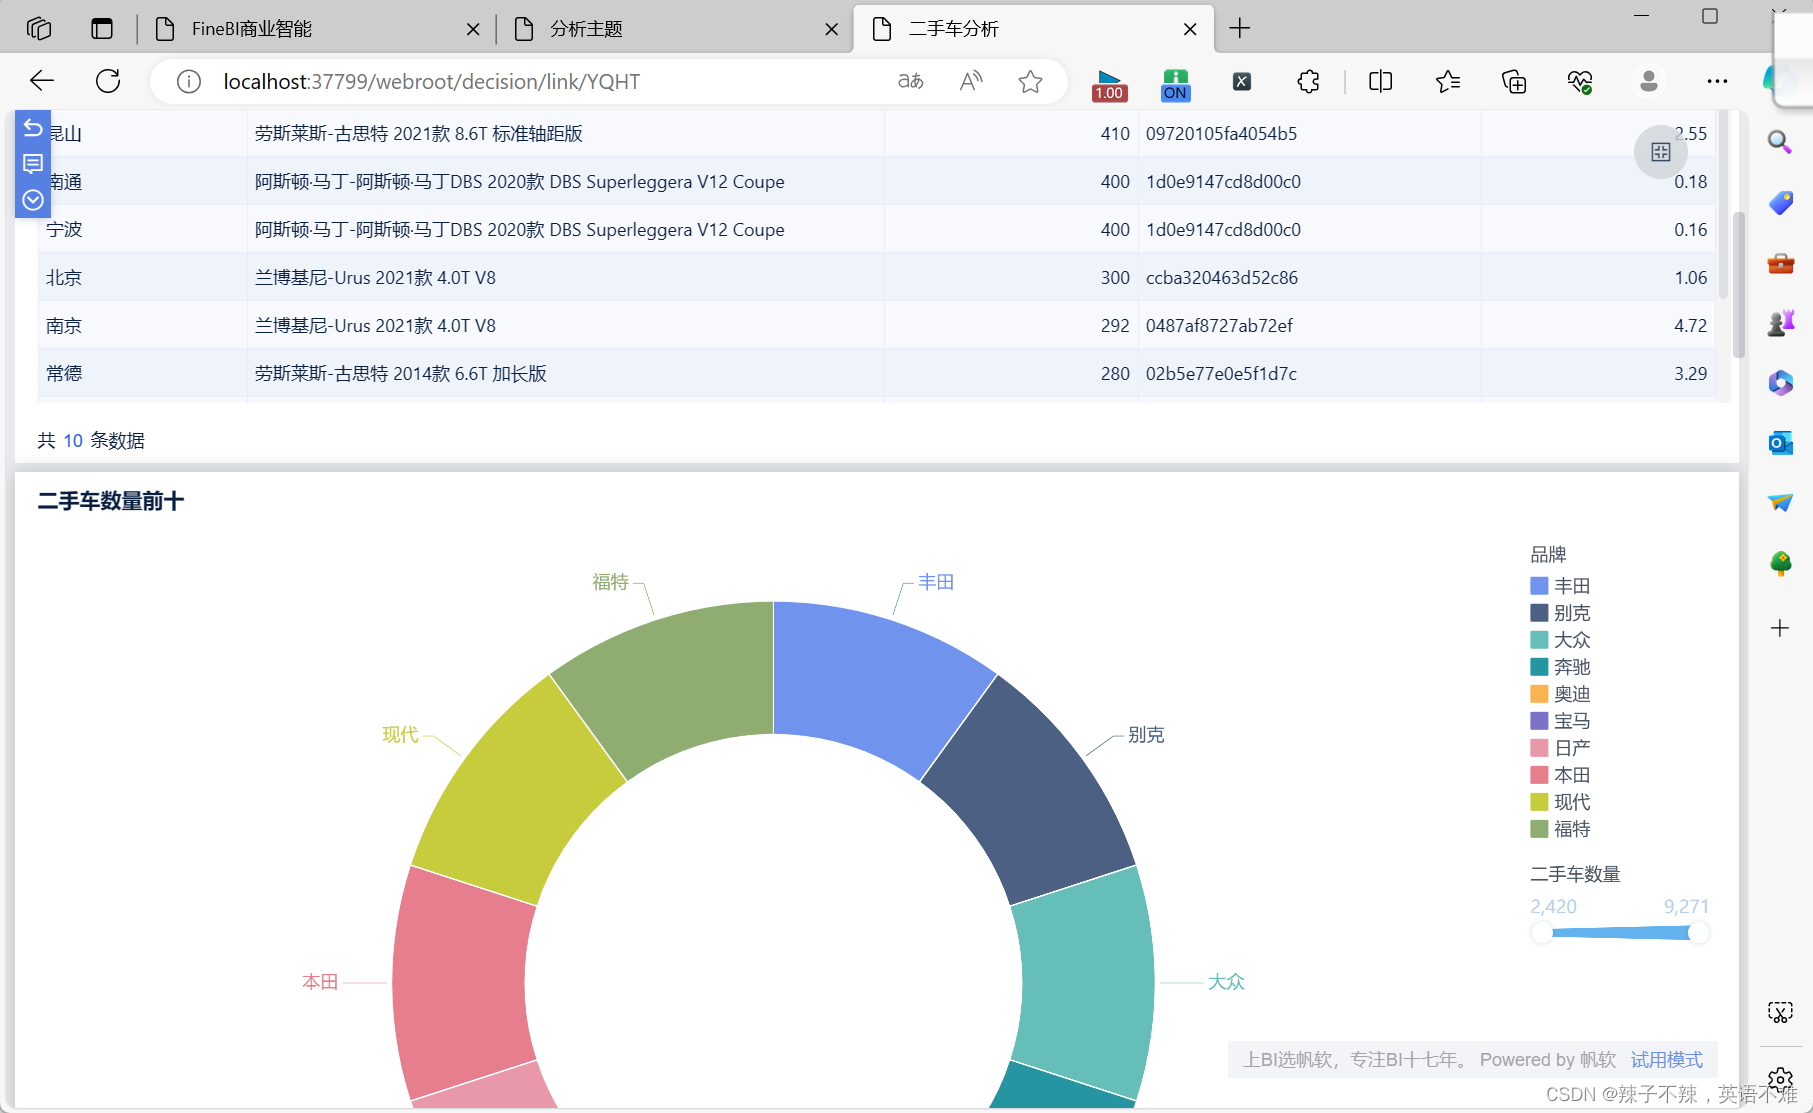Screen dimensions: 1813x1113
Task: View site information icon in address bar
Action: [x=189, y=81]
